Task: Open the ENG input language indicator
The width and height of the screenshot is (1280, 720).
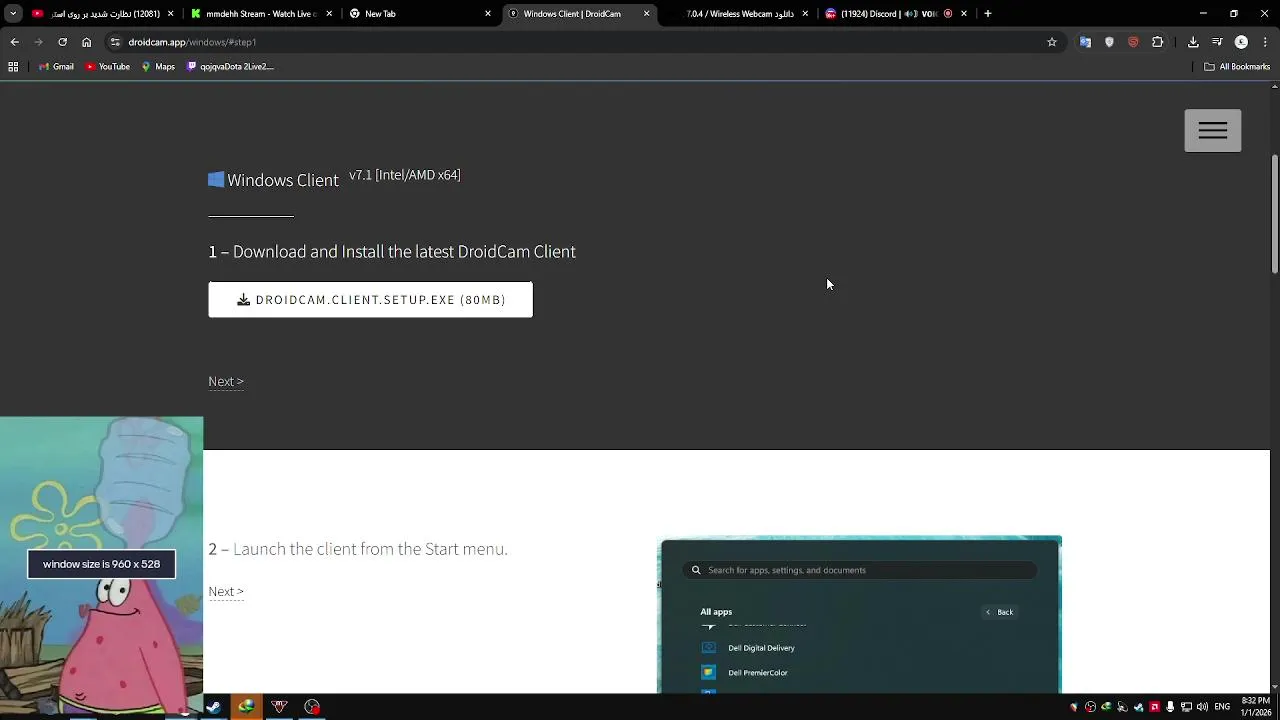Action: (1222, 707)
